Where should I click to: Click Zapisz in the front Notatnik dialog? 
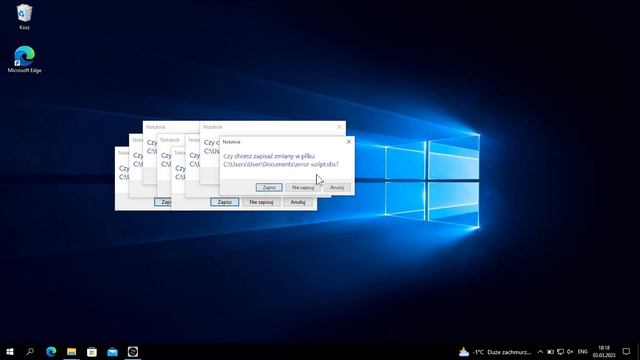pos(269,187)
